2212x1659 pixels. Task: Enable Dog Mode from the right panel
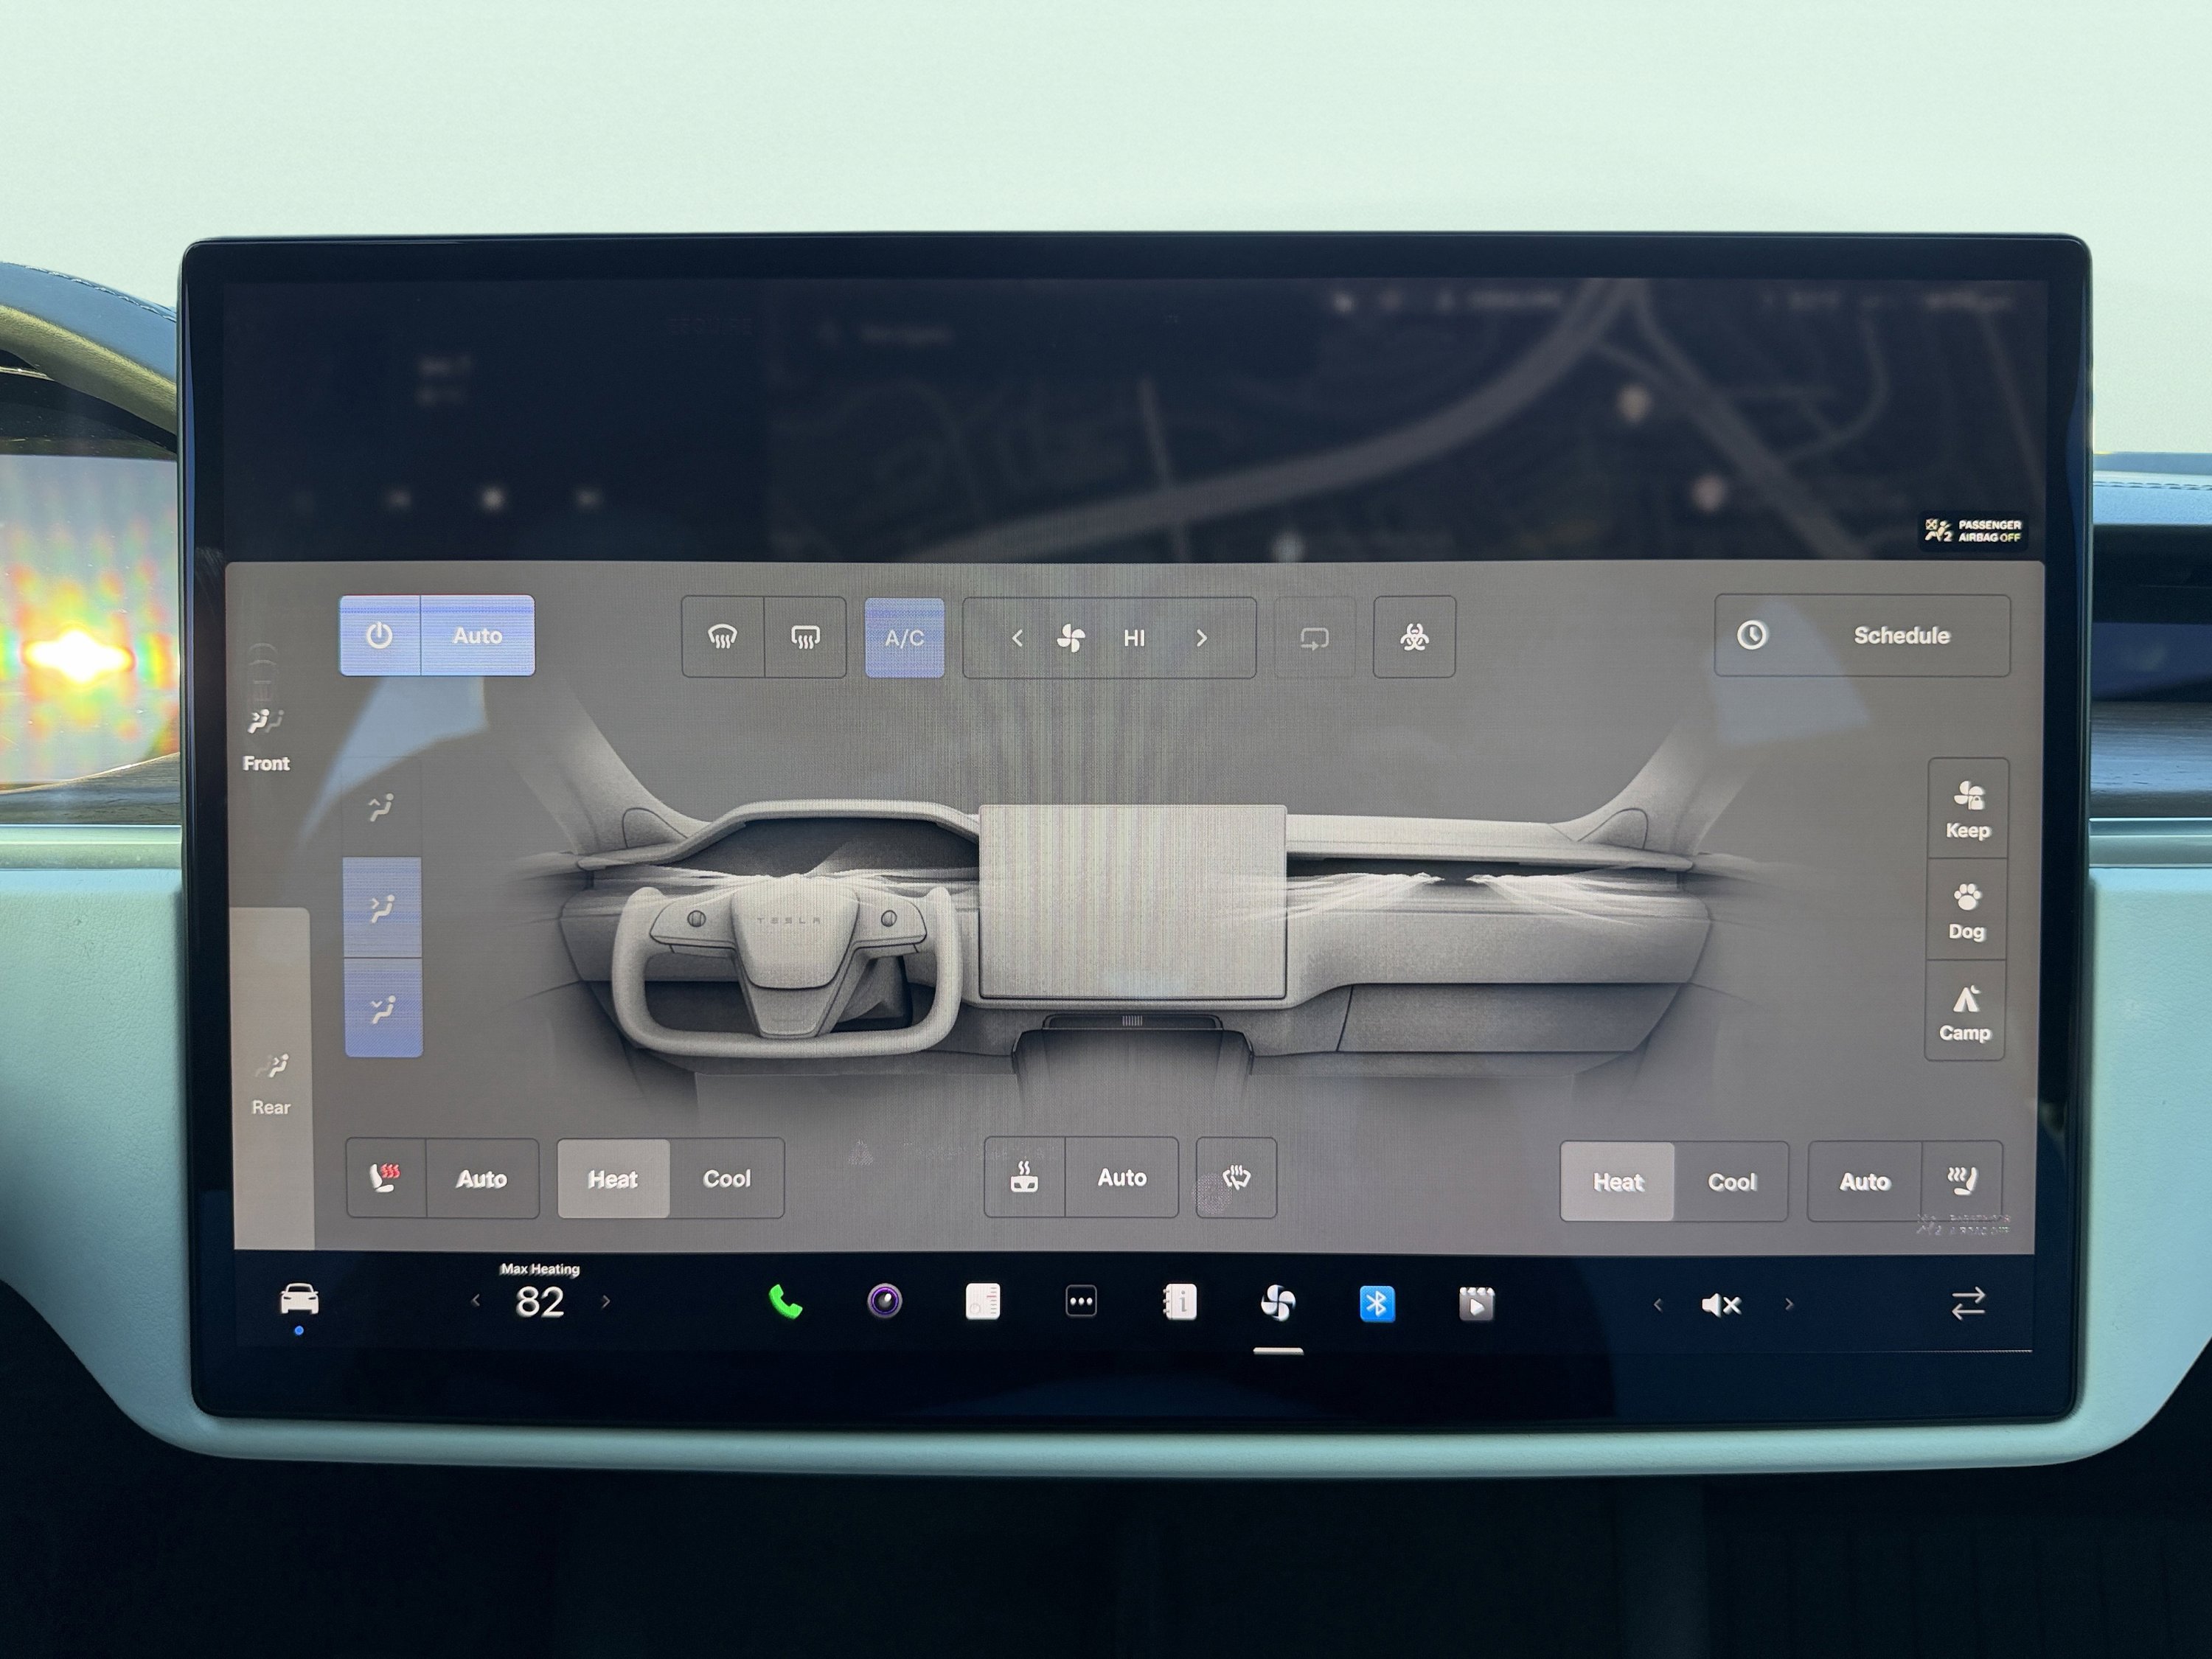(1965, 908)
